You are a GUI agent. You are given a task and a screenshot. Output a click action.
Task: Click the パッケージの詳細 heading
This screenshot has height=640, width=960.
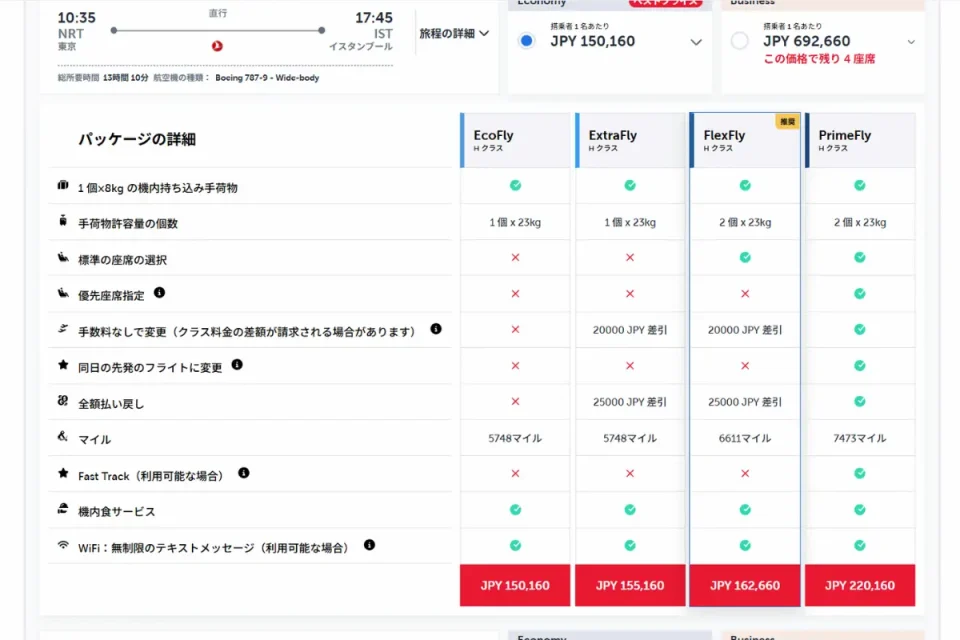click(x=137, y=140)
